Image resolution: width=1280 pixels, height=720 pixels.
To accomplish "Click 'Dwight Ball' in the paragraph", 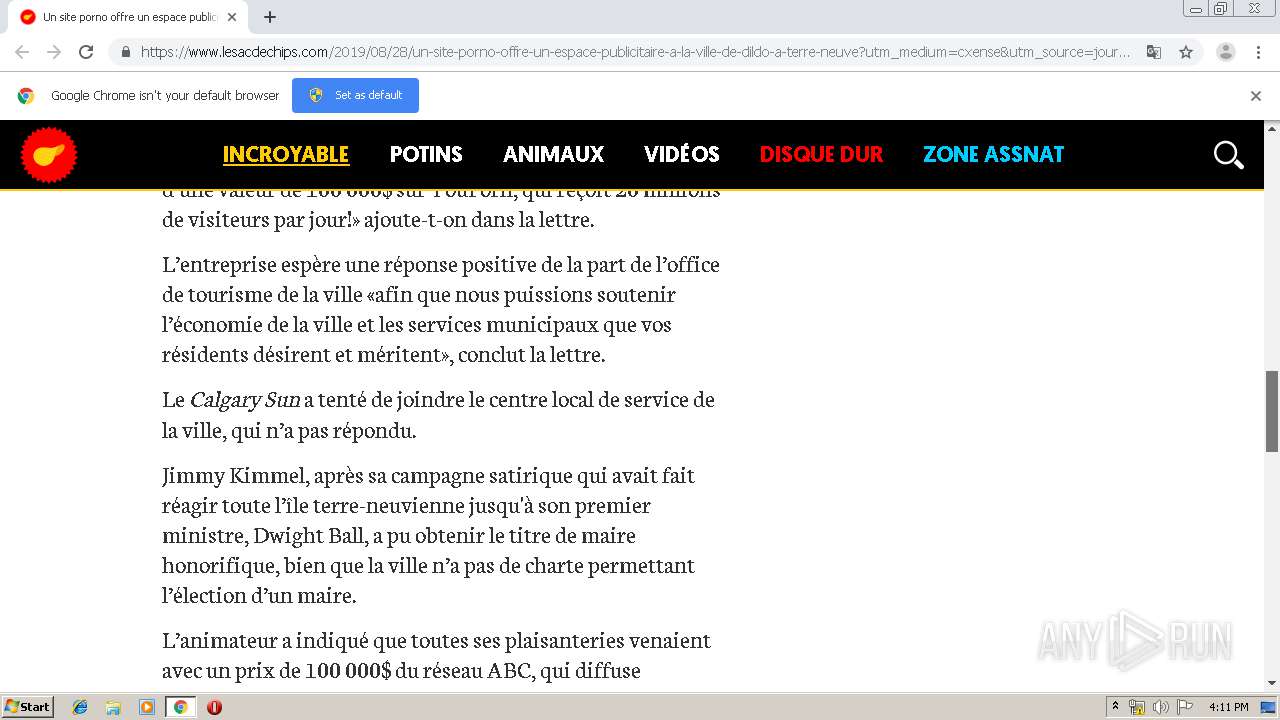I will (310, 536).
